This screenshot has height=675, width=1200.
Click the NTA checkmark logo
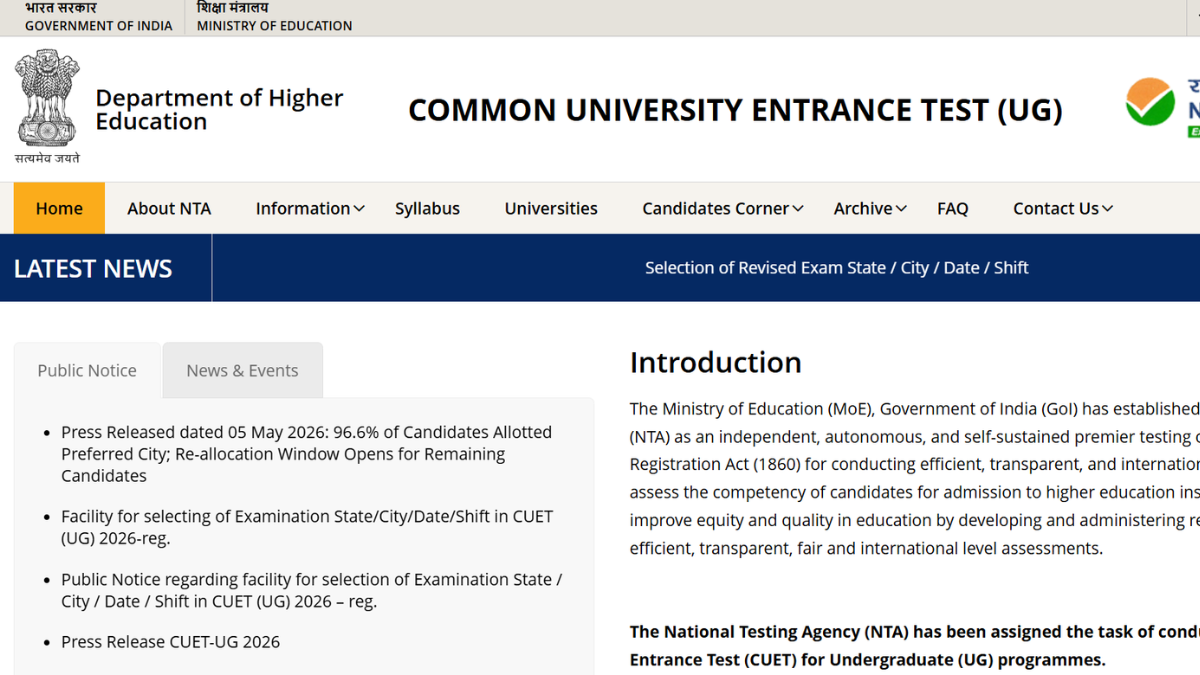click(x=1150, y=102)
